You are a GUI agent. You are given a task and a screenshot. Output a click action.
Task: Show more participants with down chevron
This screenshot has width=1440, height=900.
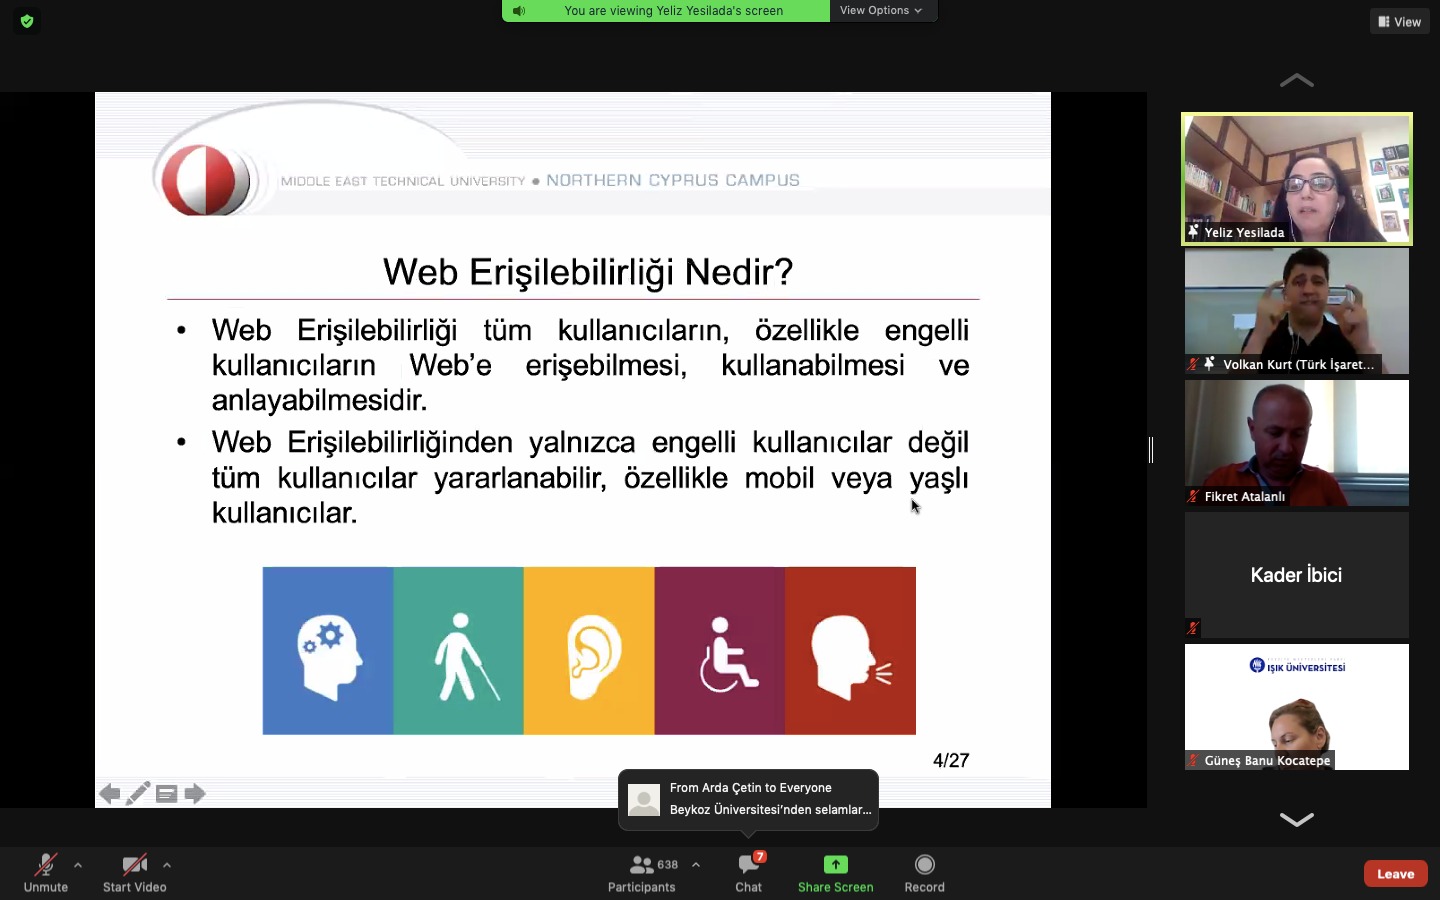pos(1297,820)
